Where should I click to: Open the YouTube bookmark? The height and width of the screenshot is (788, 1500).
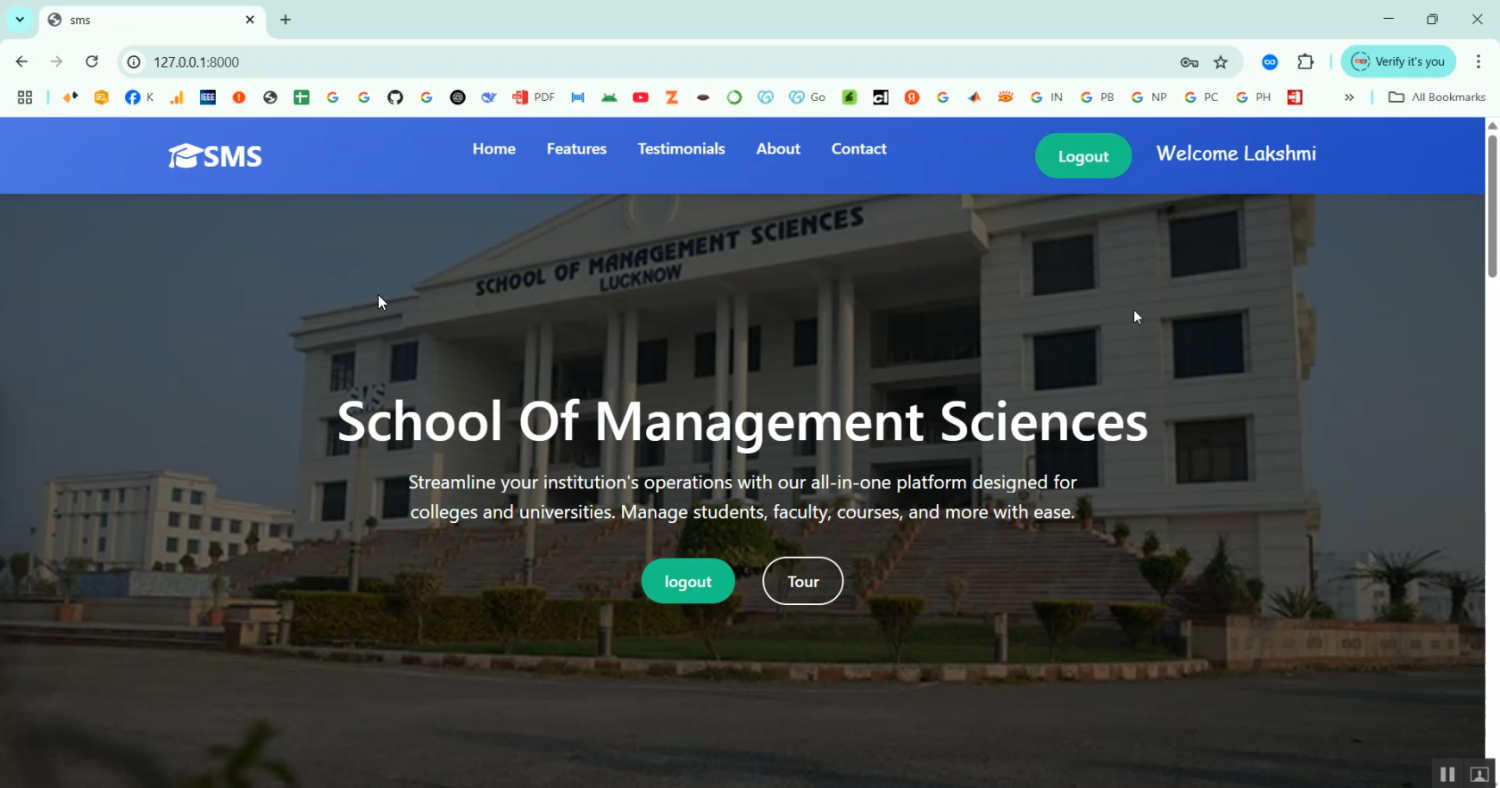(641, 97)
